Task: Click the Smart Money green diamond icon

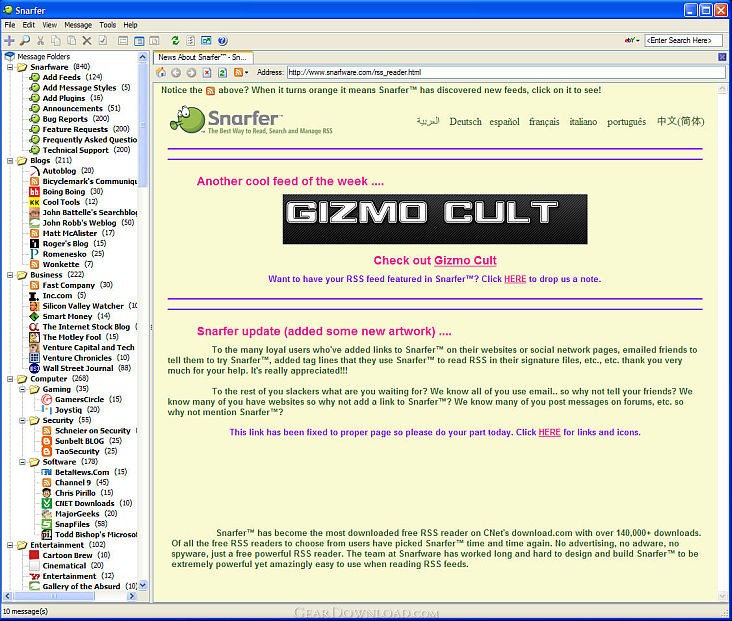Action: [x=34, y=317]
